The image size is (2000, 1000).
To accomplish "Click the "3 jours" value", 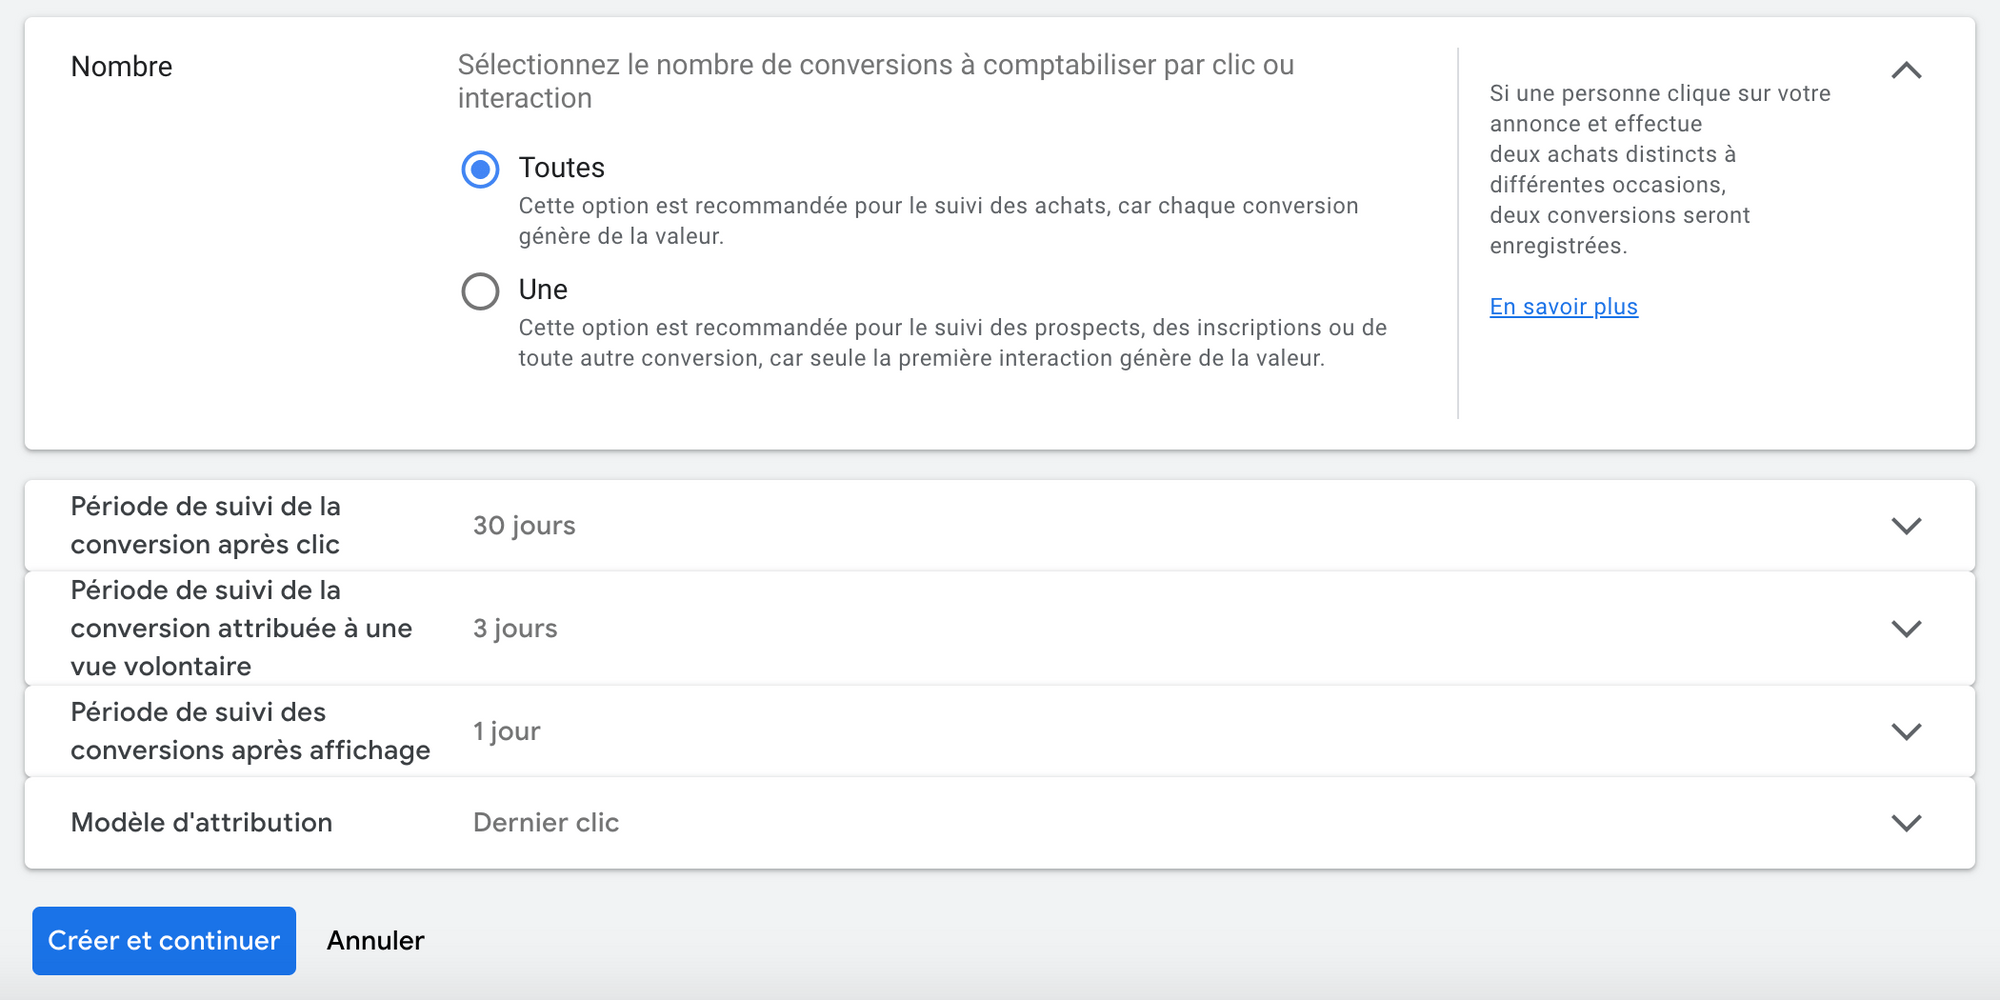I will pos(515,629).
